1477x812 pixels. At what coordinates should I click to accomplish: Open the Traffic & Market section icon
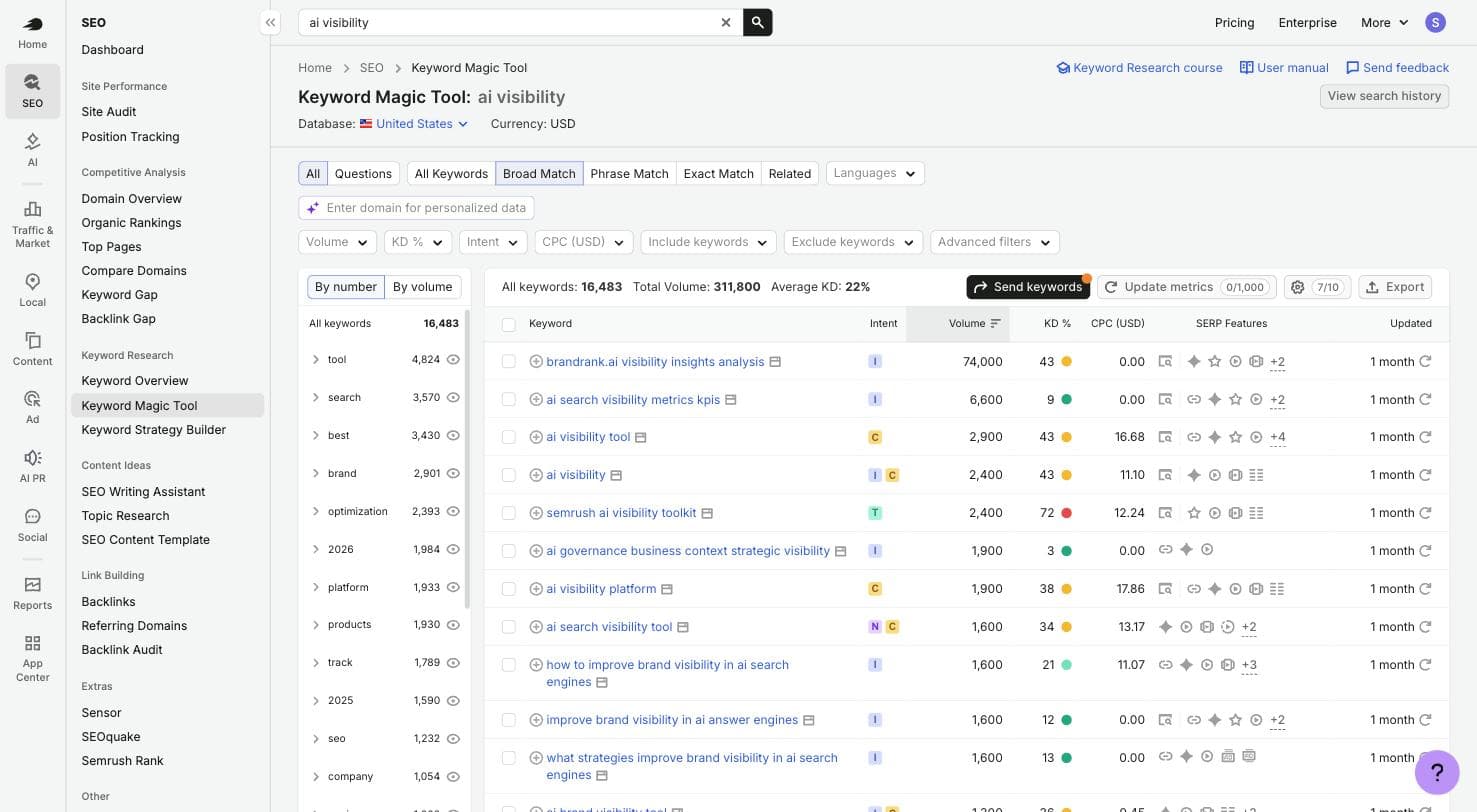tap(32, 222)
